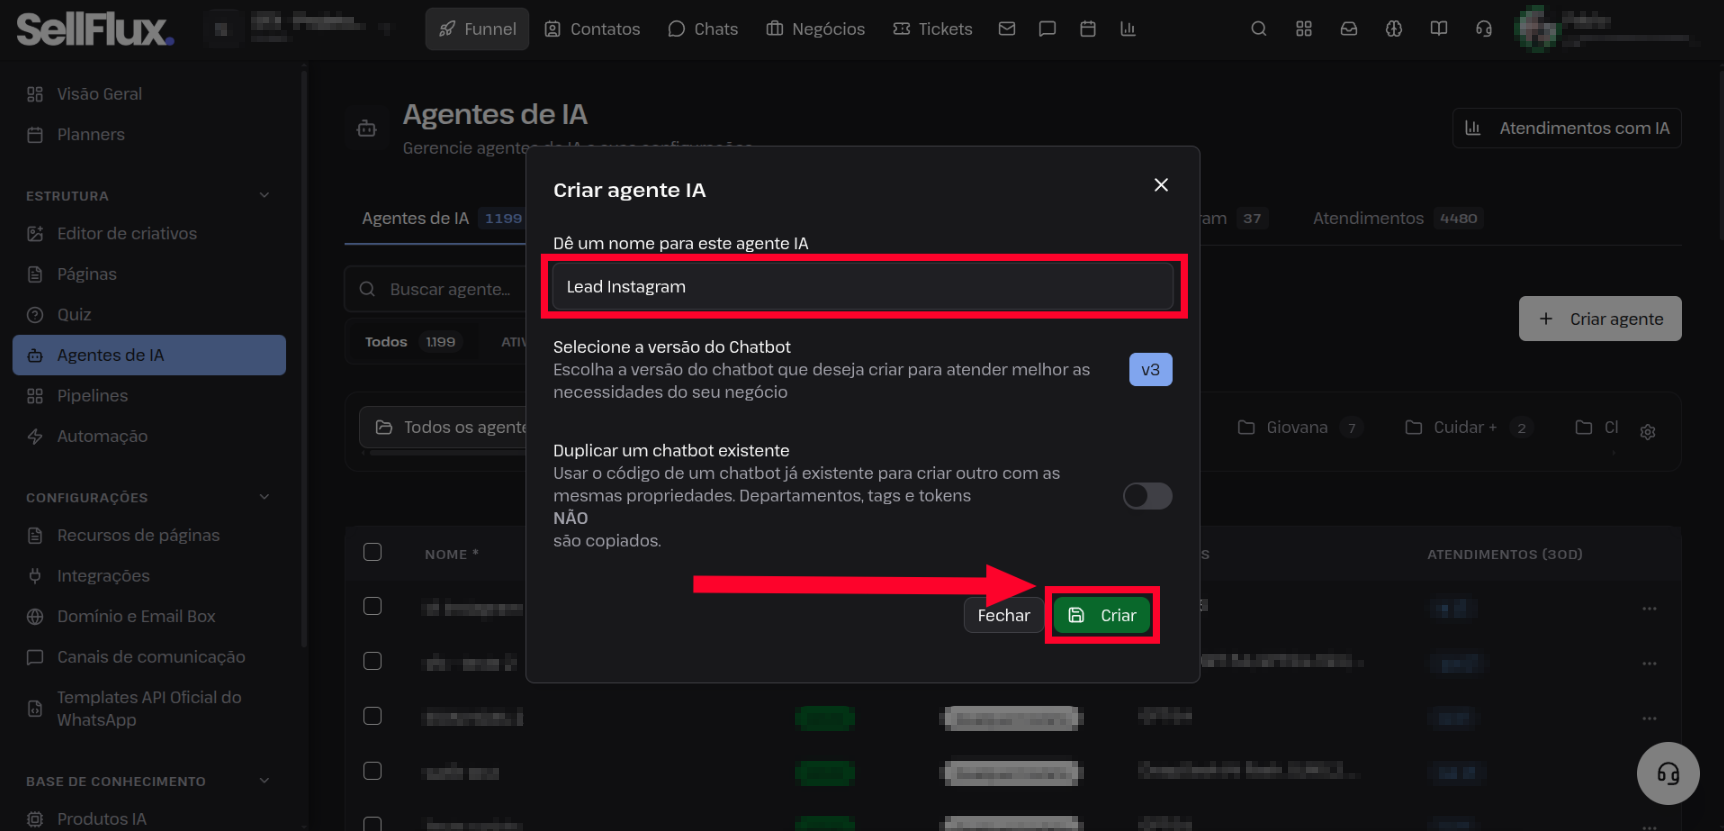Open Editor de criativos in the sidebar
The height and width of the screenshot is (831, 1724).
[x=149, y=234]
